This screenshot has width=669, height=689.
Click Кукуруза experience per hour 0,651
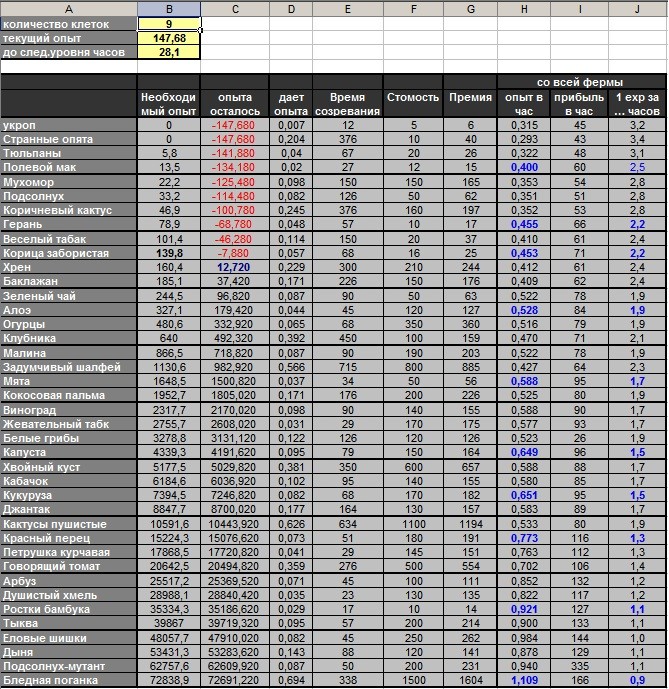point(524,496)
